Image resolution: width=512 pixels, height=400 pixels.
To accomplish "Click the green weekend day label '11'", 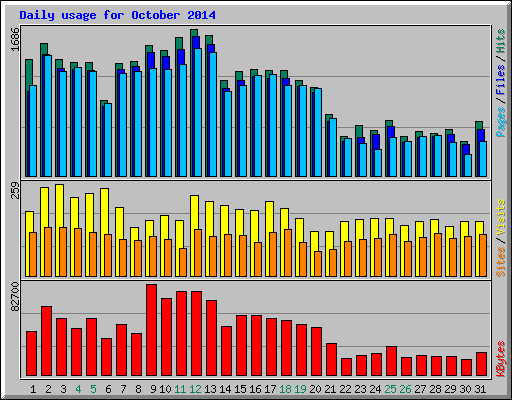I will pos(180,389).
